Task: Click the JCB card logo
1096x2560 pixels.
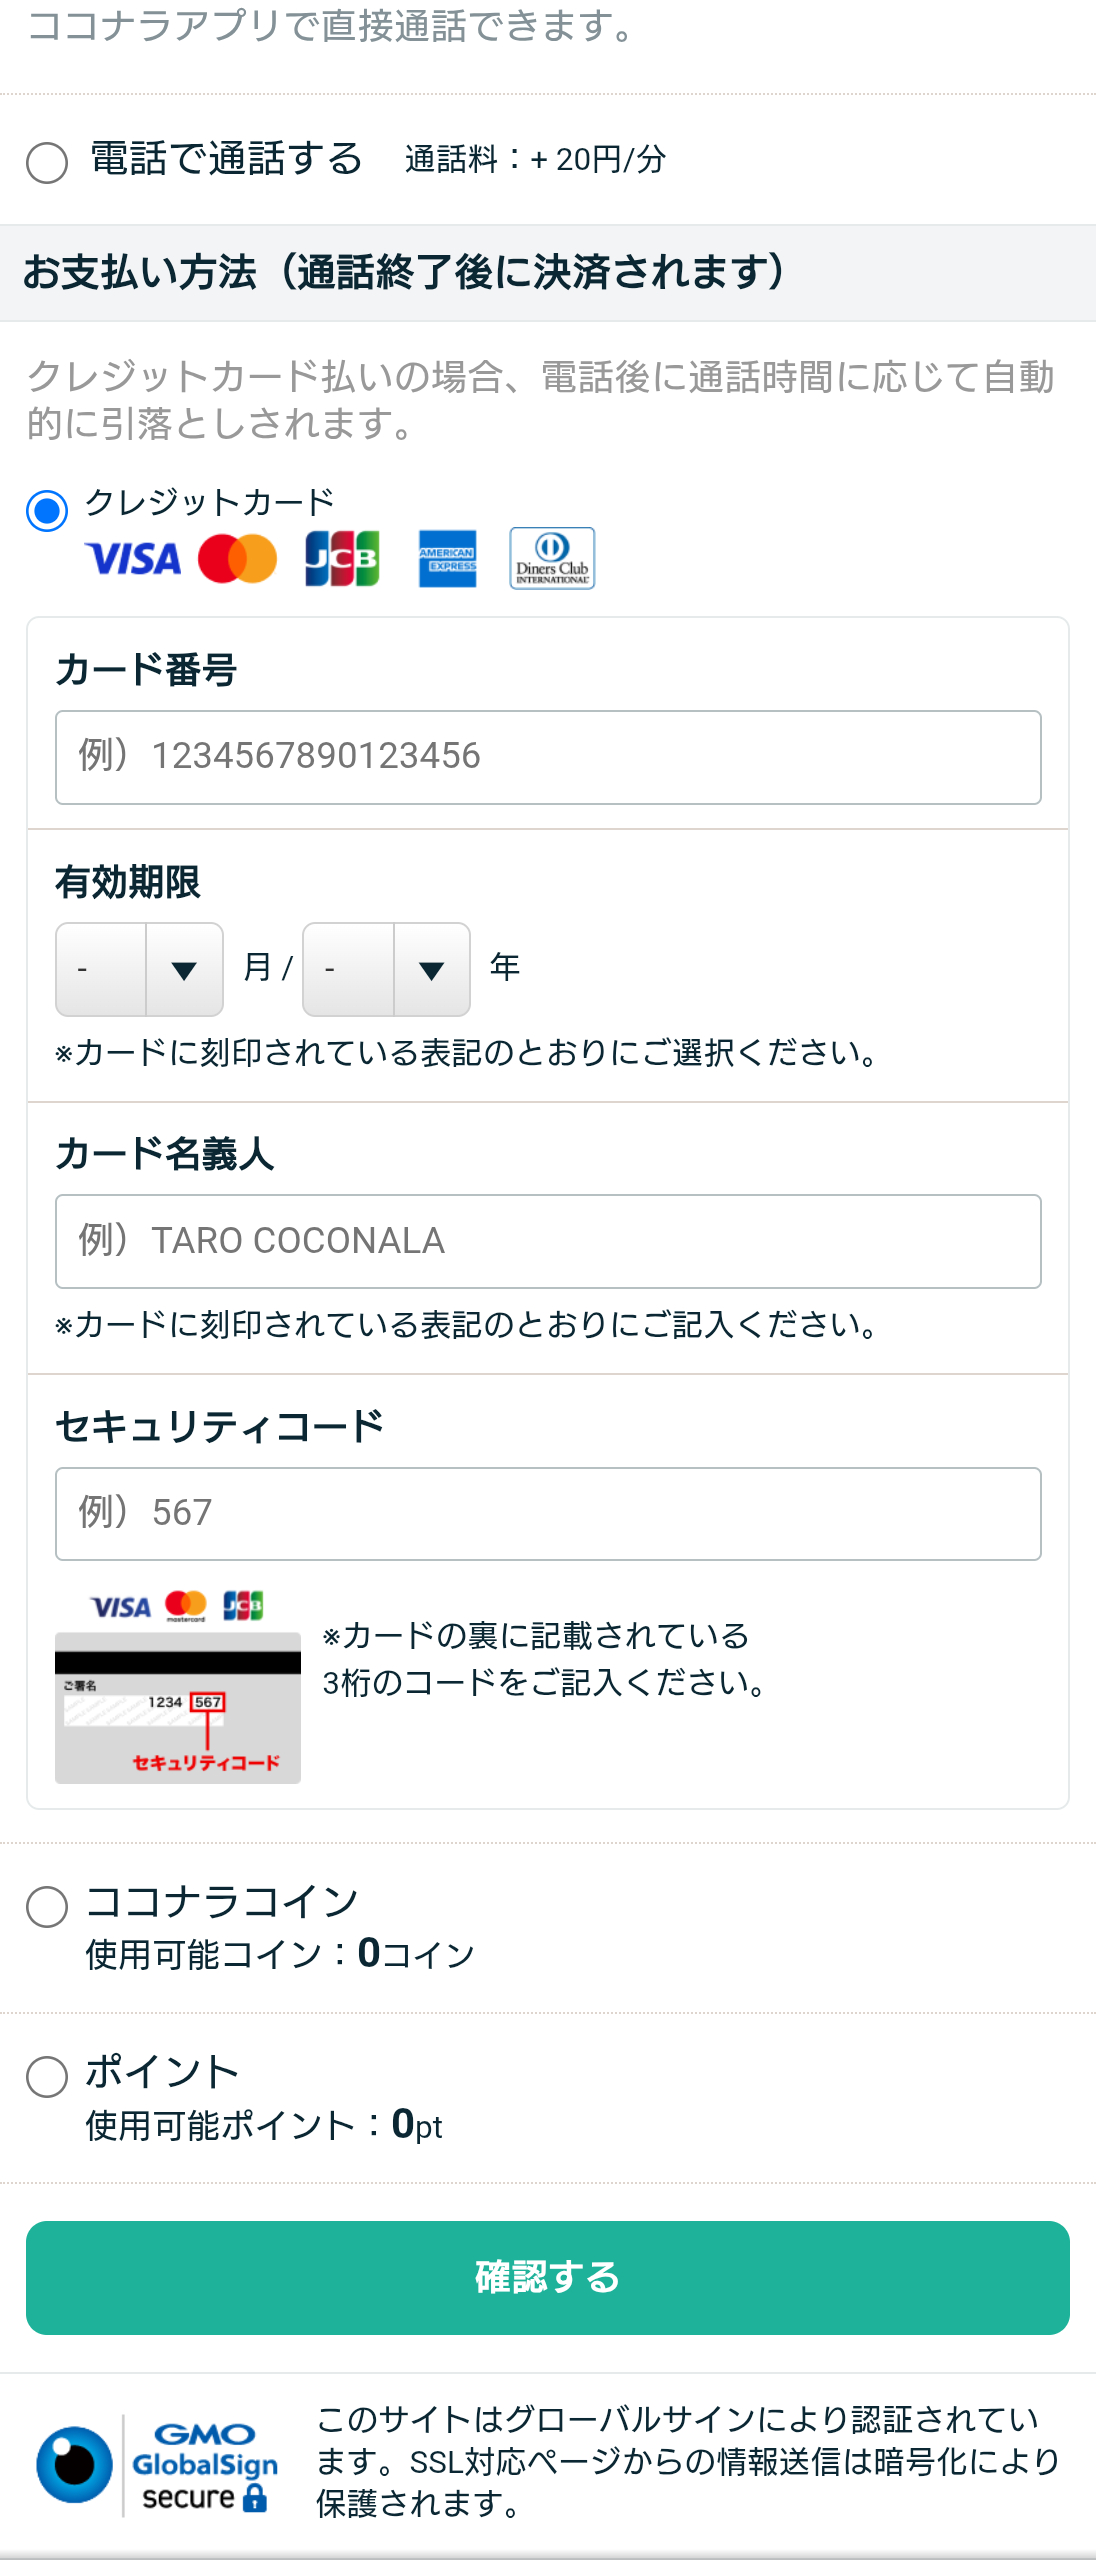Action: point(342,558)
